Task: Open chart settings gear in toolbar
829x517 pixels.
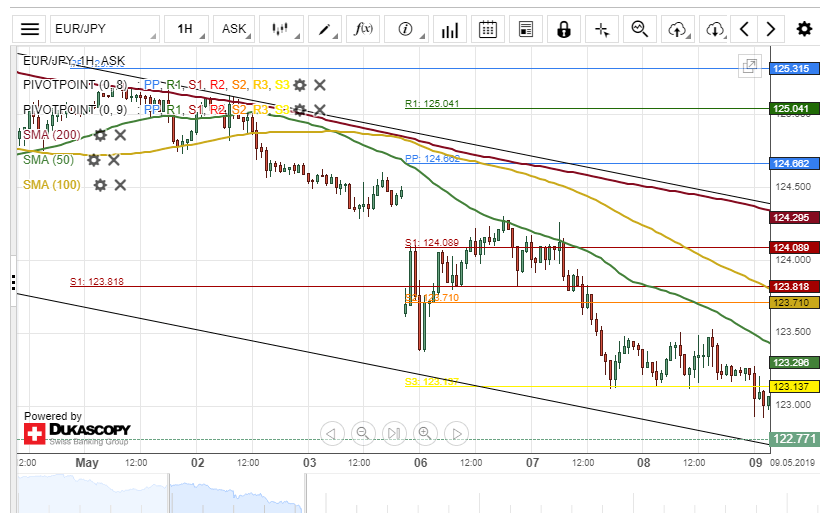Action: tap(804, 29)
